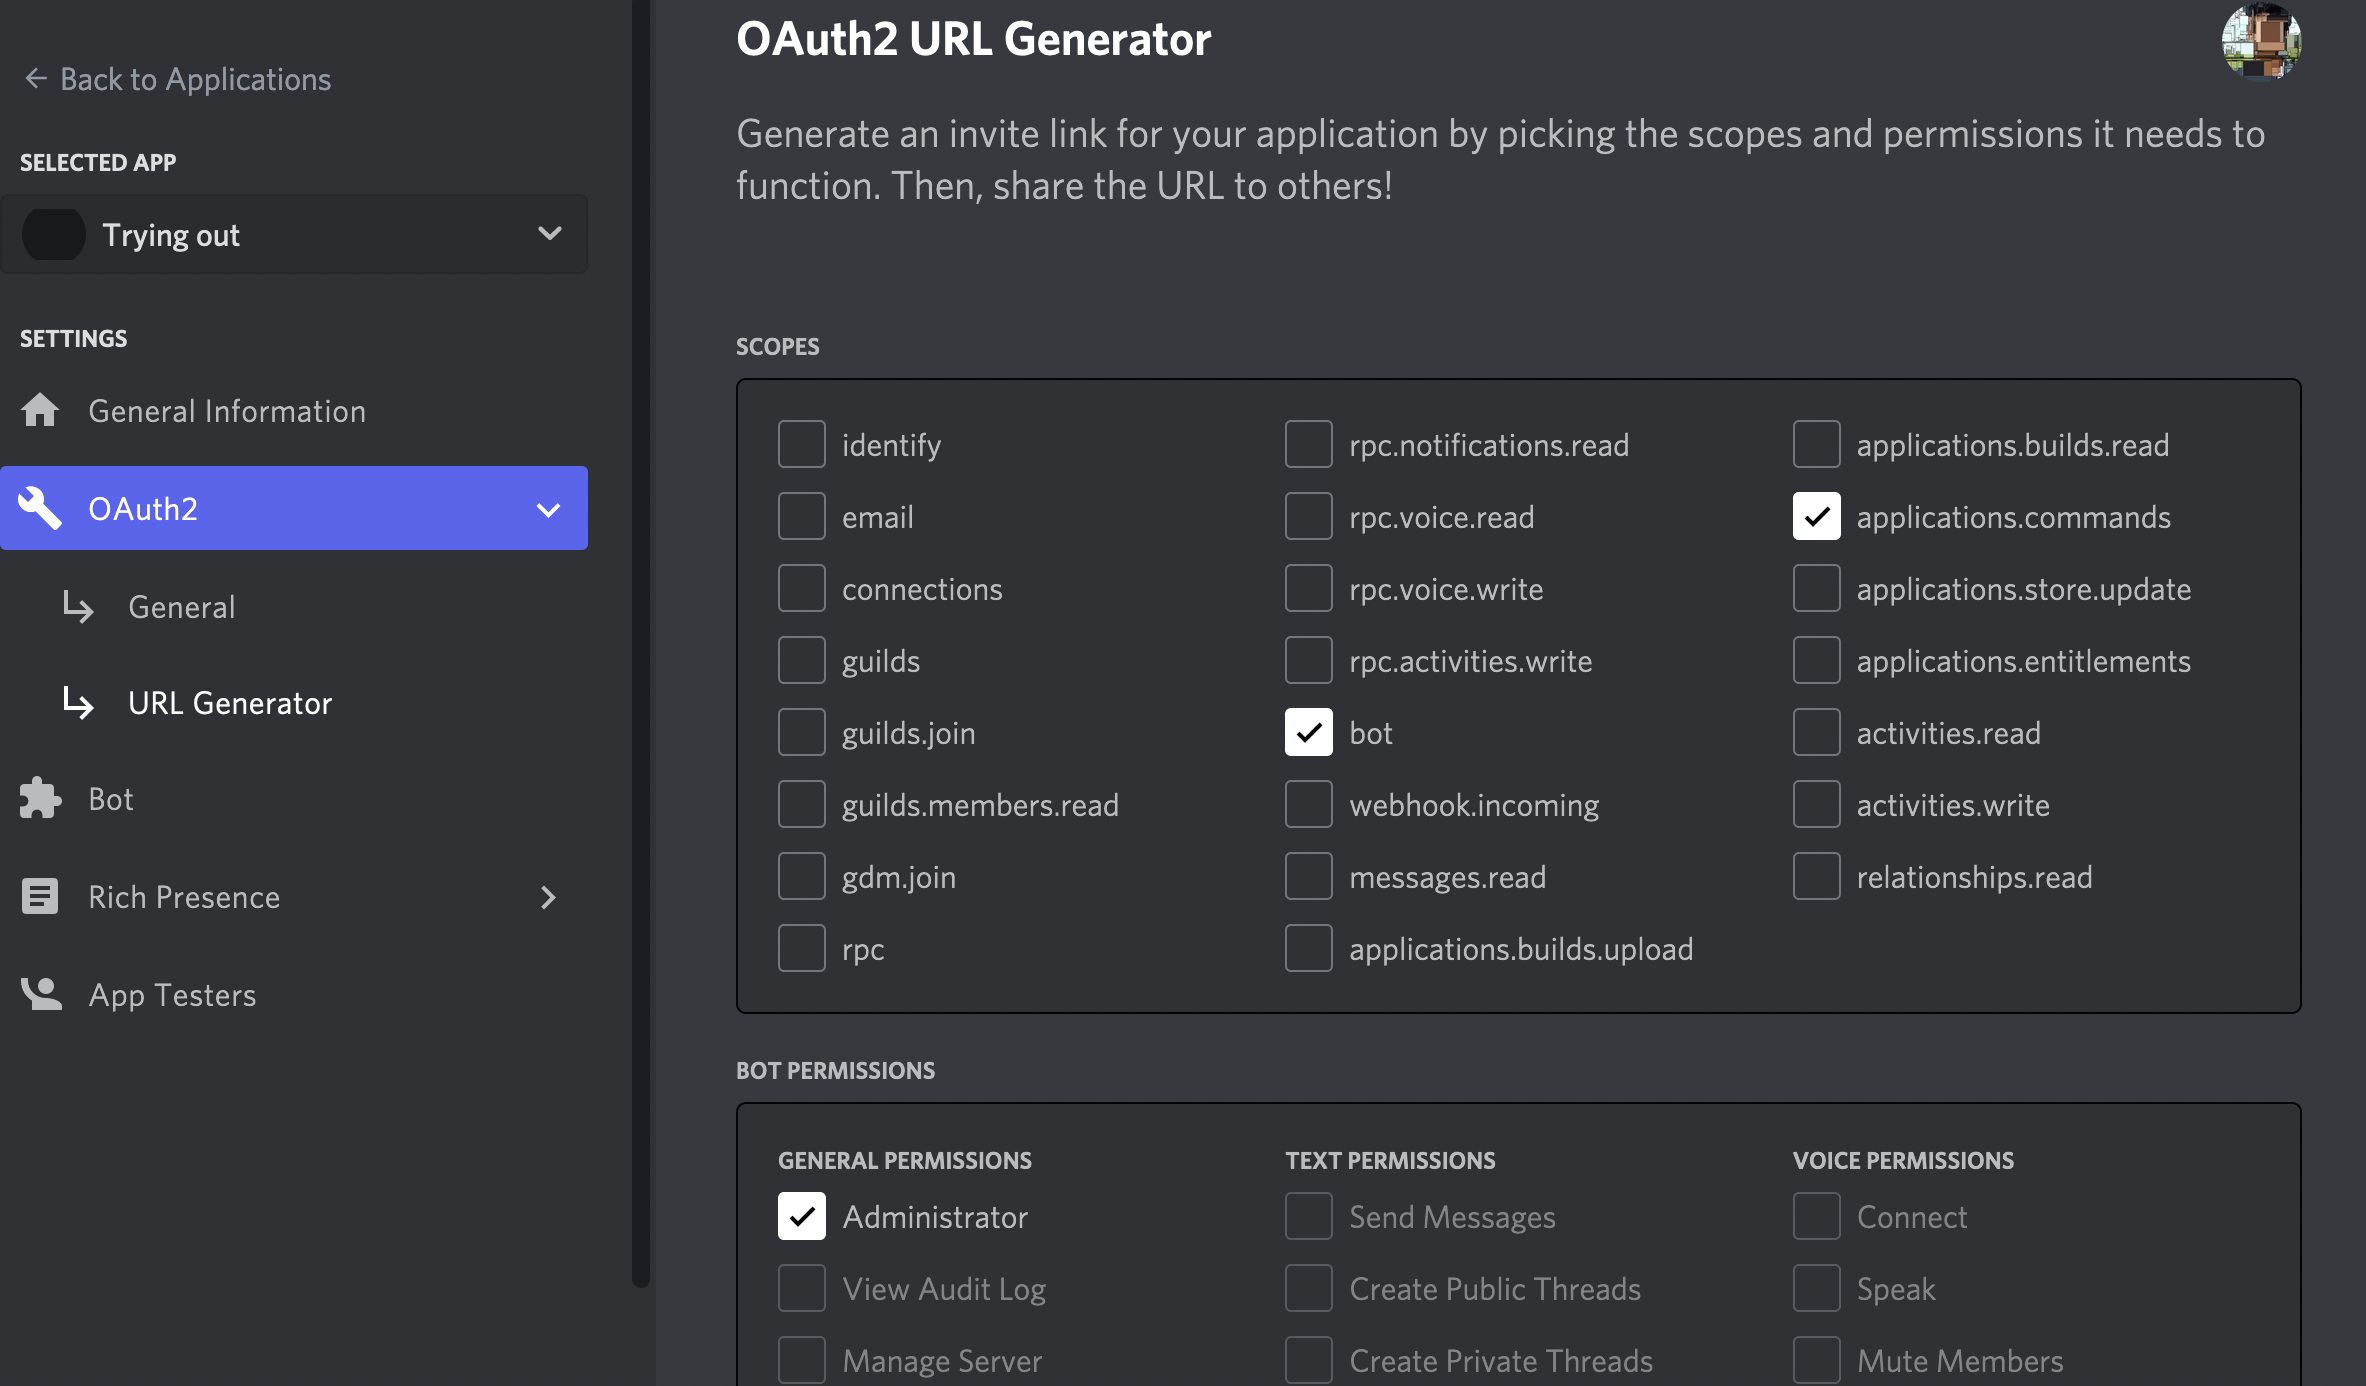Enable webhook.incoming scope
2366x1386 pixels.
[x=1309, y=804]
